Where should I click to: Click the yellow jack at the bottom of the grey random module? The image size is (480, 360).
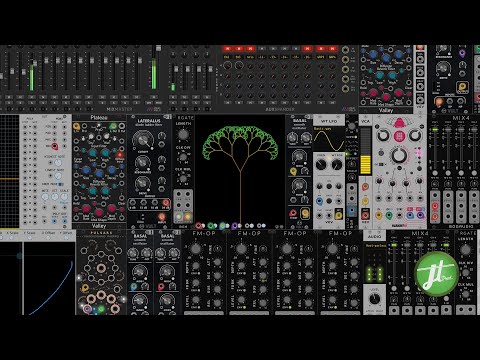(x=379, y=215)
